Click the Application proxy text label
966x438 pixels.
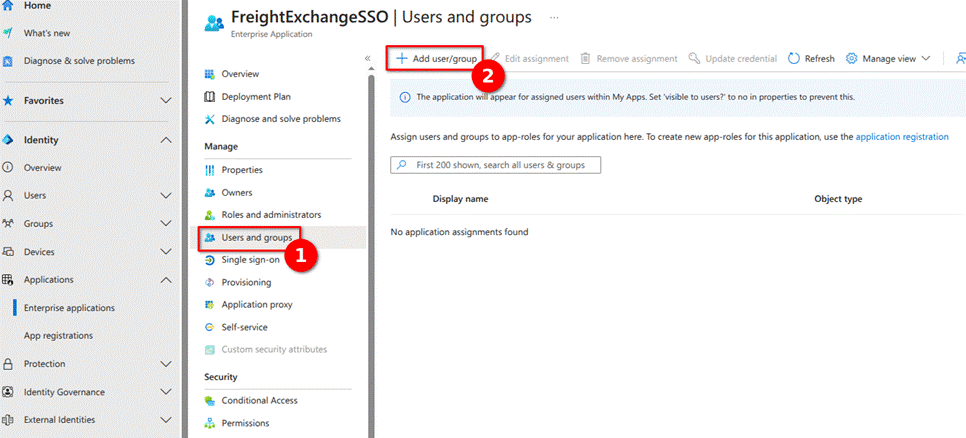257,304
